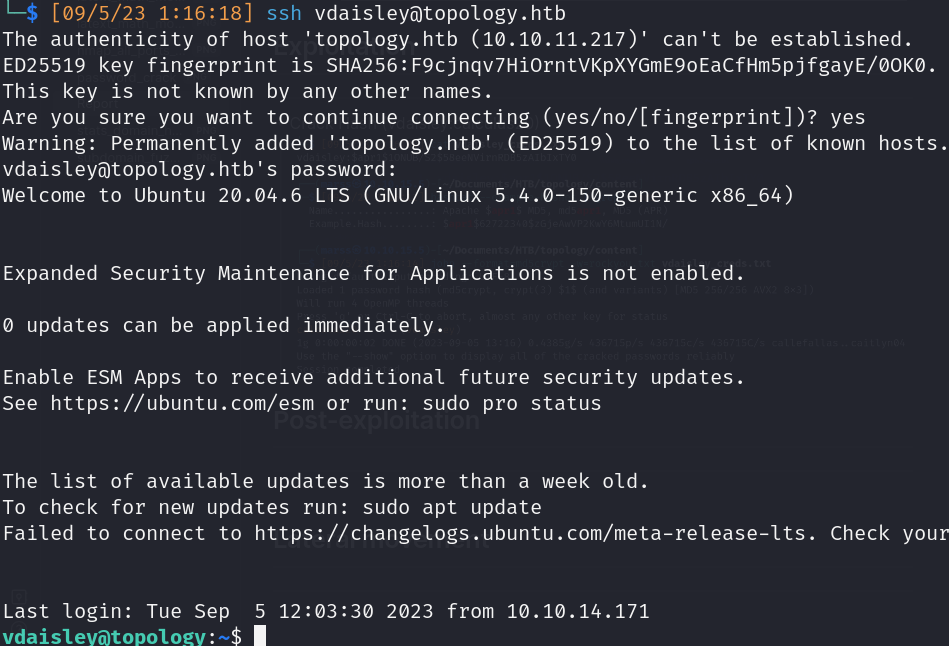Click the last login IP 10.10.14.171
949x646 pixels.
(x=578, y=611)
